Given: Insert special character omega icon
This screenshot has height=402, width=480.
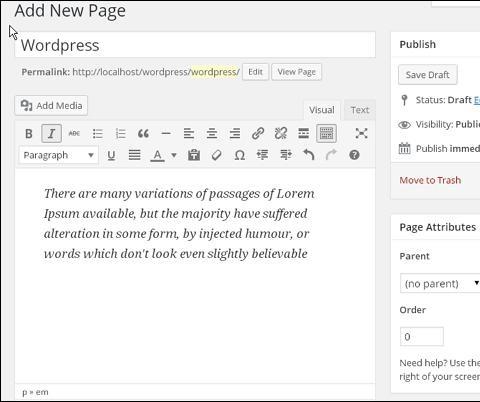Looking at the screenshot, I should click(240, 155).
